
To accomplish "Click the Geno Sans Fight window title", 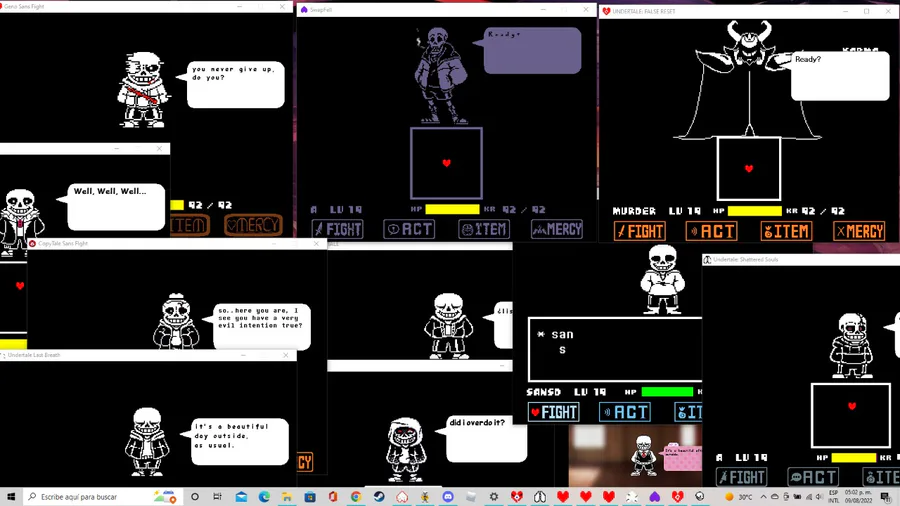I will (x=24, y=6).
